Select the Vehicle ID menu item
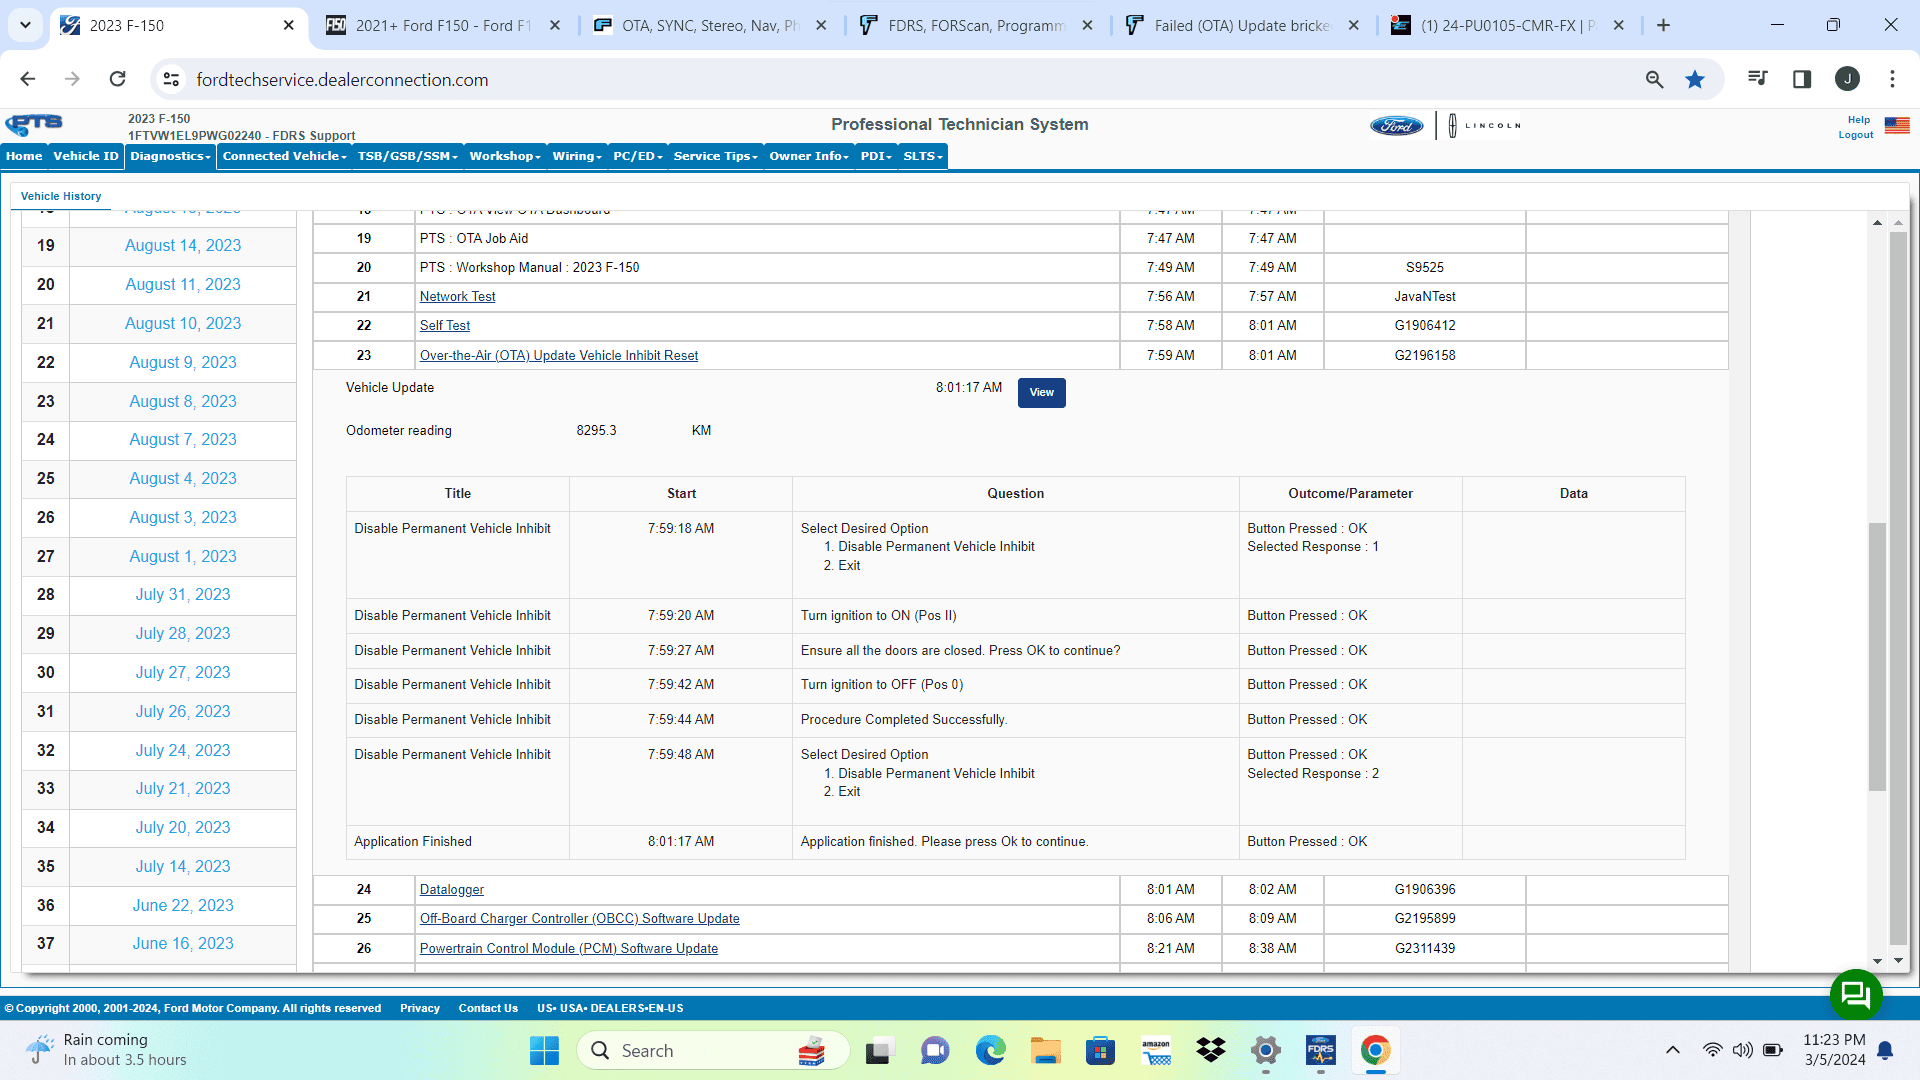This screenshot has width=1920, height=1080. (x=85, y=156)
